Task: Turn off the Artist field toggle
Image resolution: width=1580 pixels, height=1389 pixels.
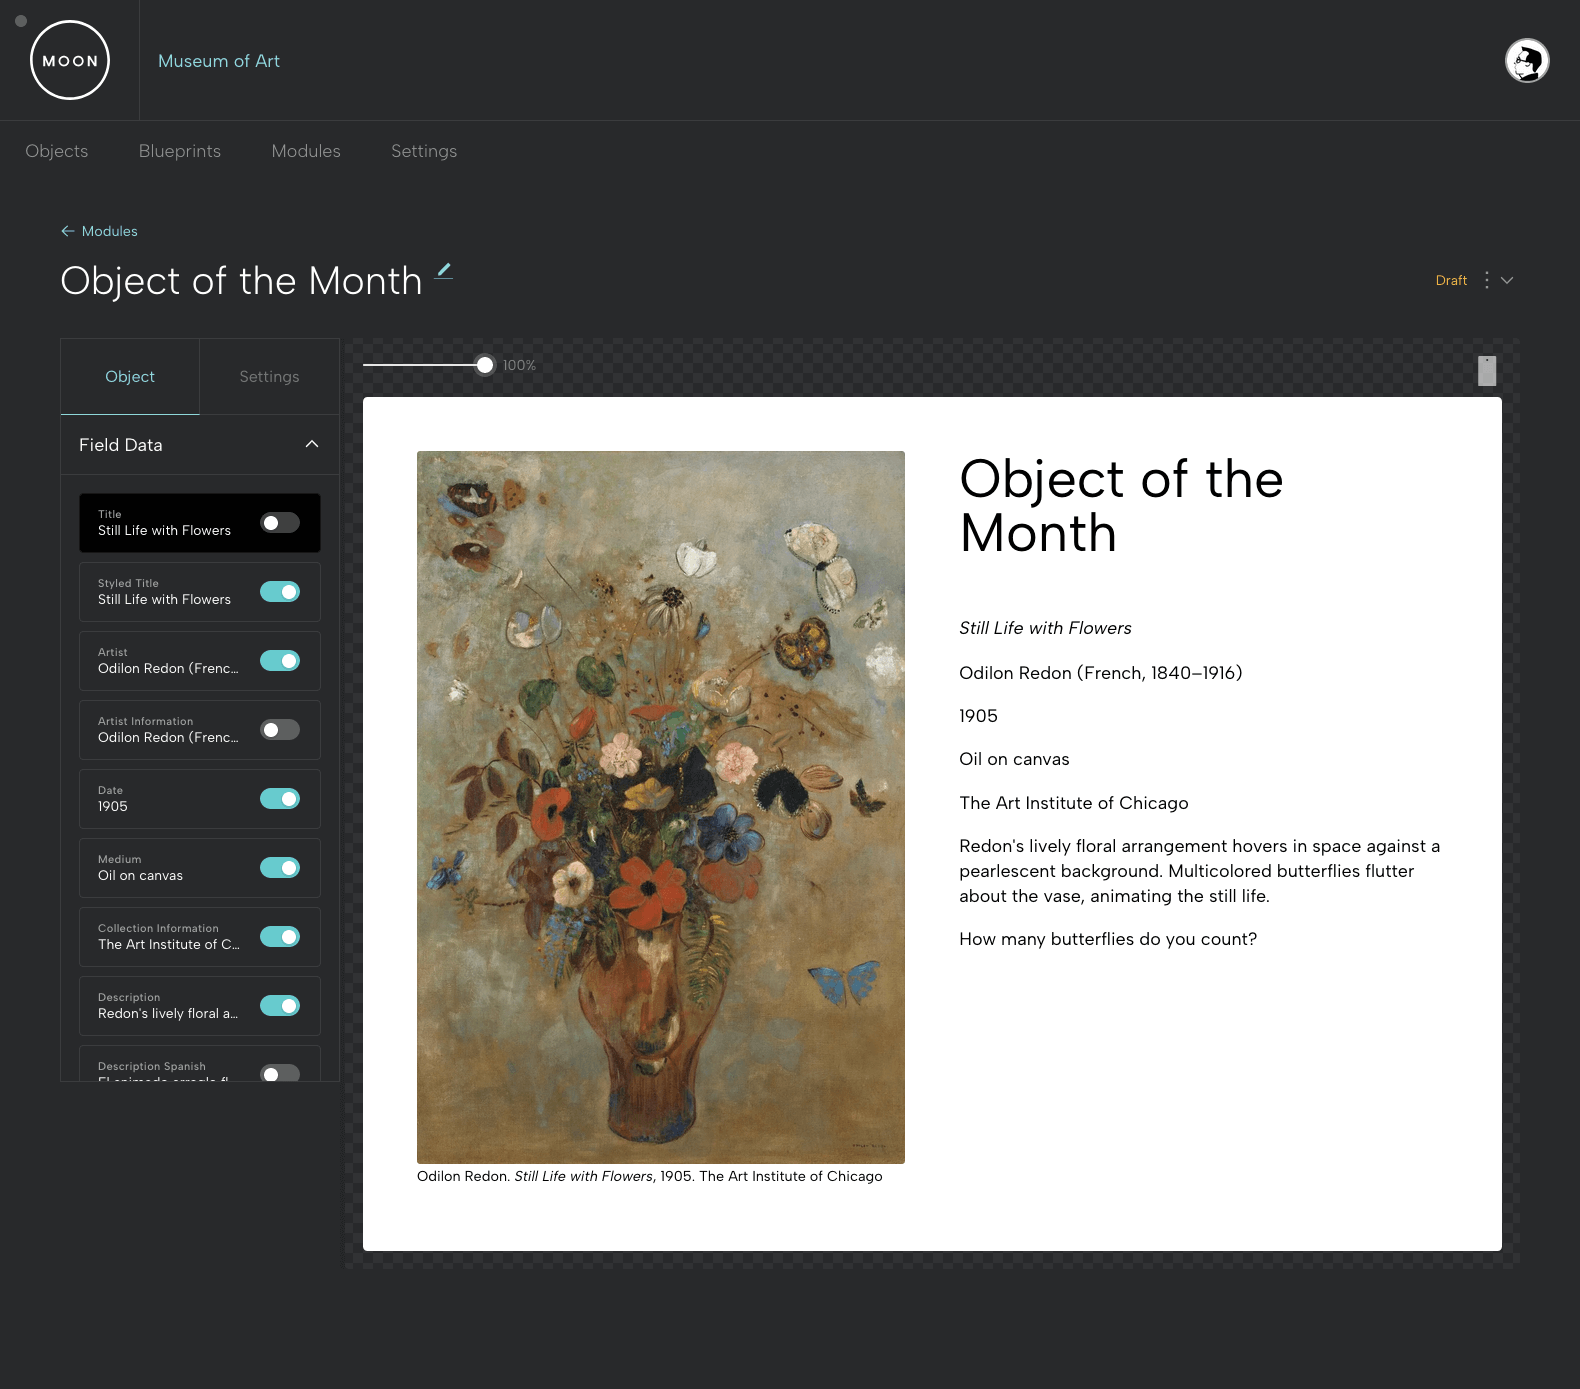Action: click(280, 661)
